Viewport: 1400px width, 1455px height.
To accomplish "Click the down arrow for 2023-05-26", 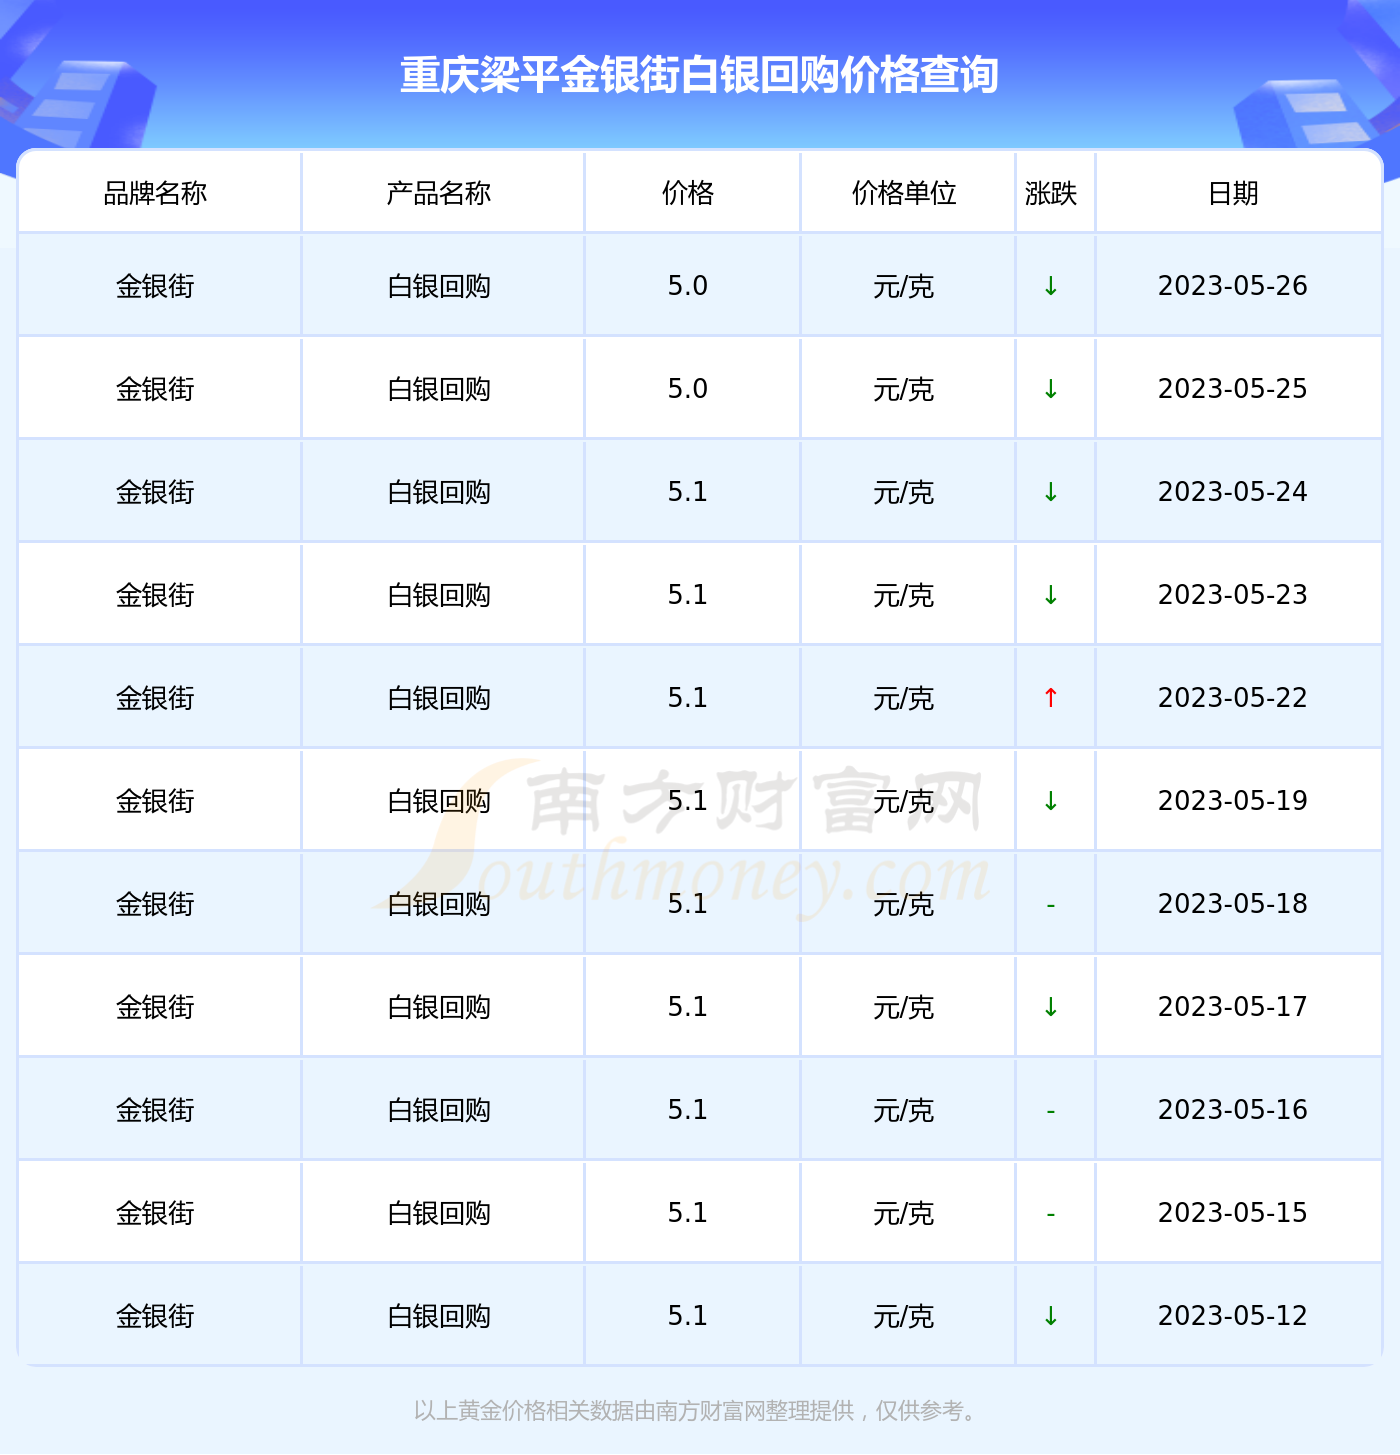I will pos(1051,286).
